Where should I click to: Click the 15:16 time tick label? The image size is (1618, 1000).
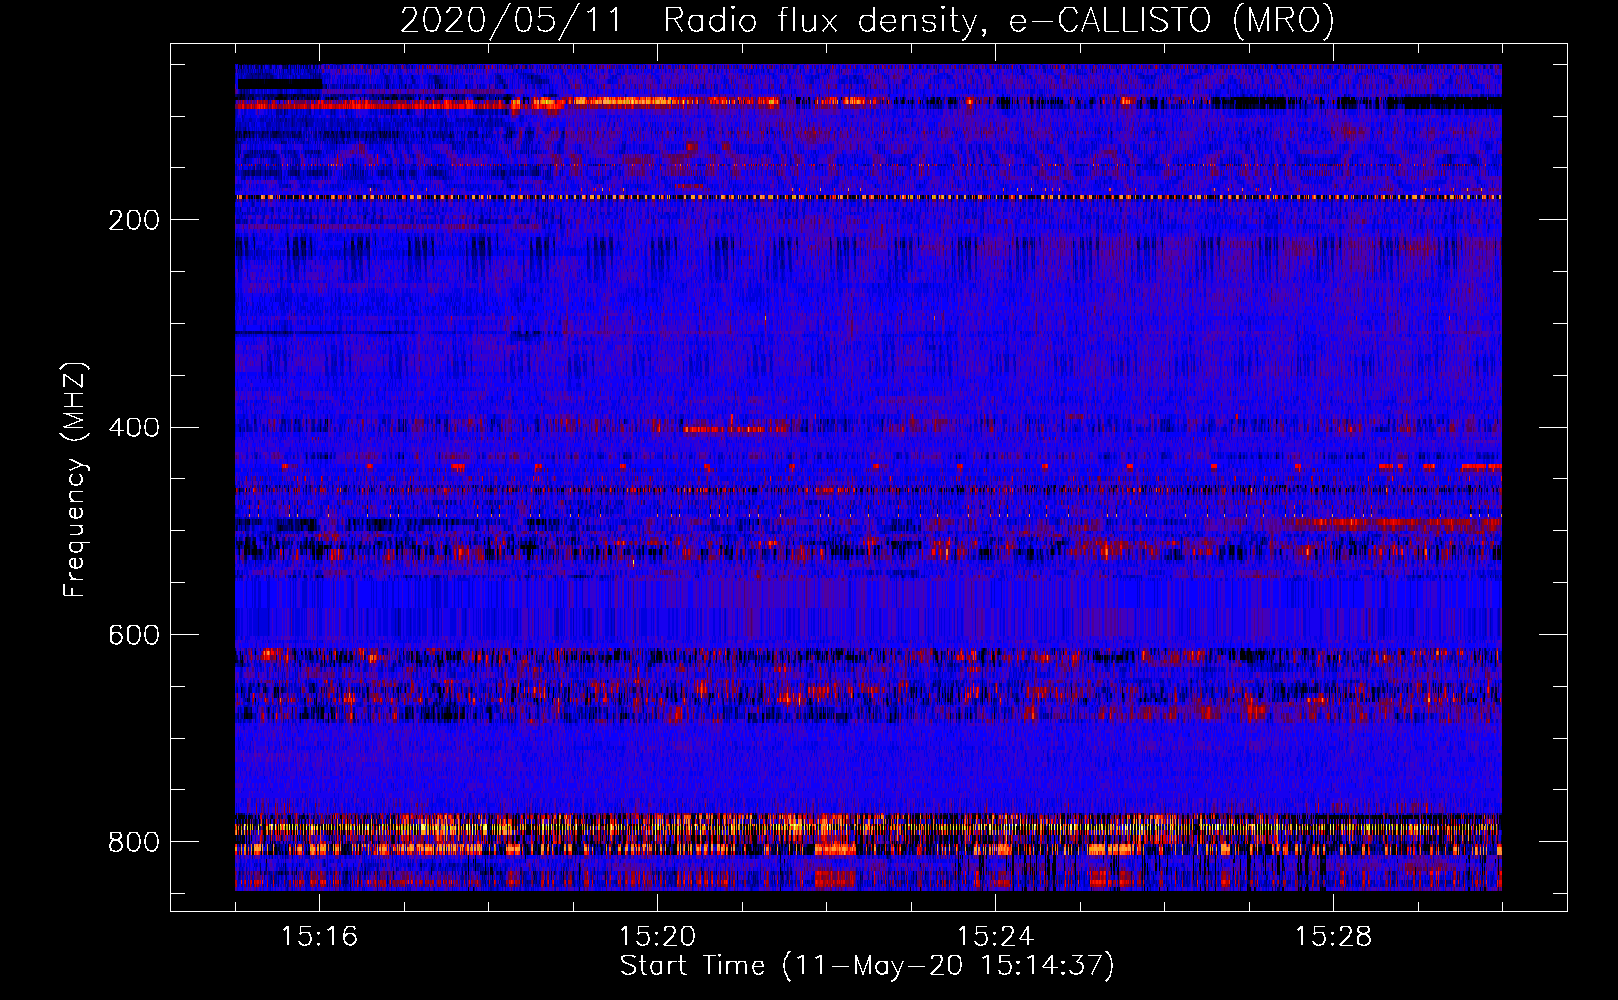point(319,937)
